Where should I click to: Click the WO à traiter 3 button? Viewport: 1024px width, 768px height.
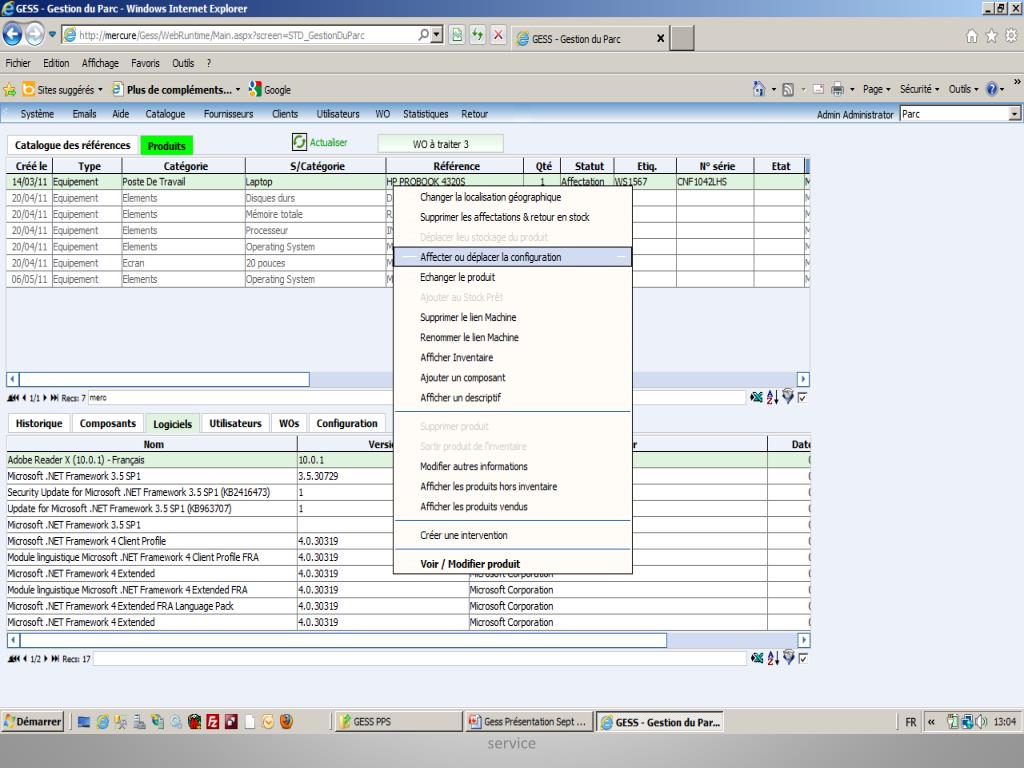coord(440,144)
